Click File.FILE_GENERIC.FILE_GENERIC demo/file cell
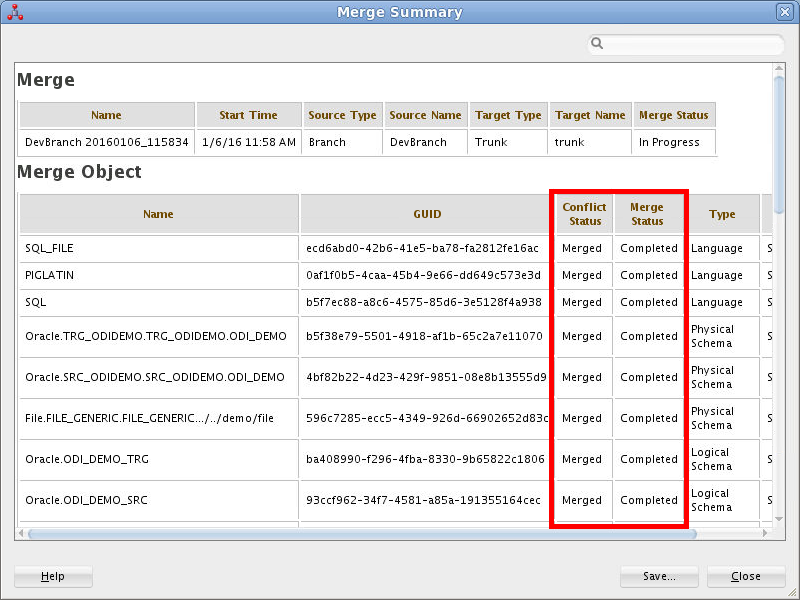Screen dimensions: 800x600 click(x=159, y=418)
